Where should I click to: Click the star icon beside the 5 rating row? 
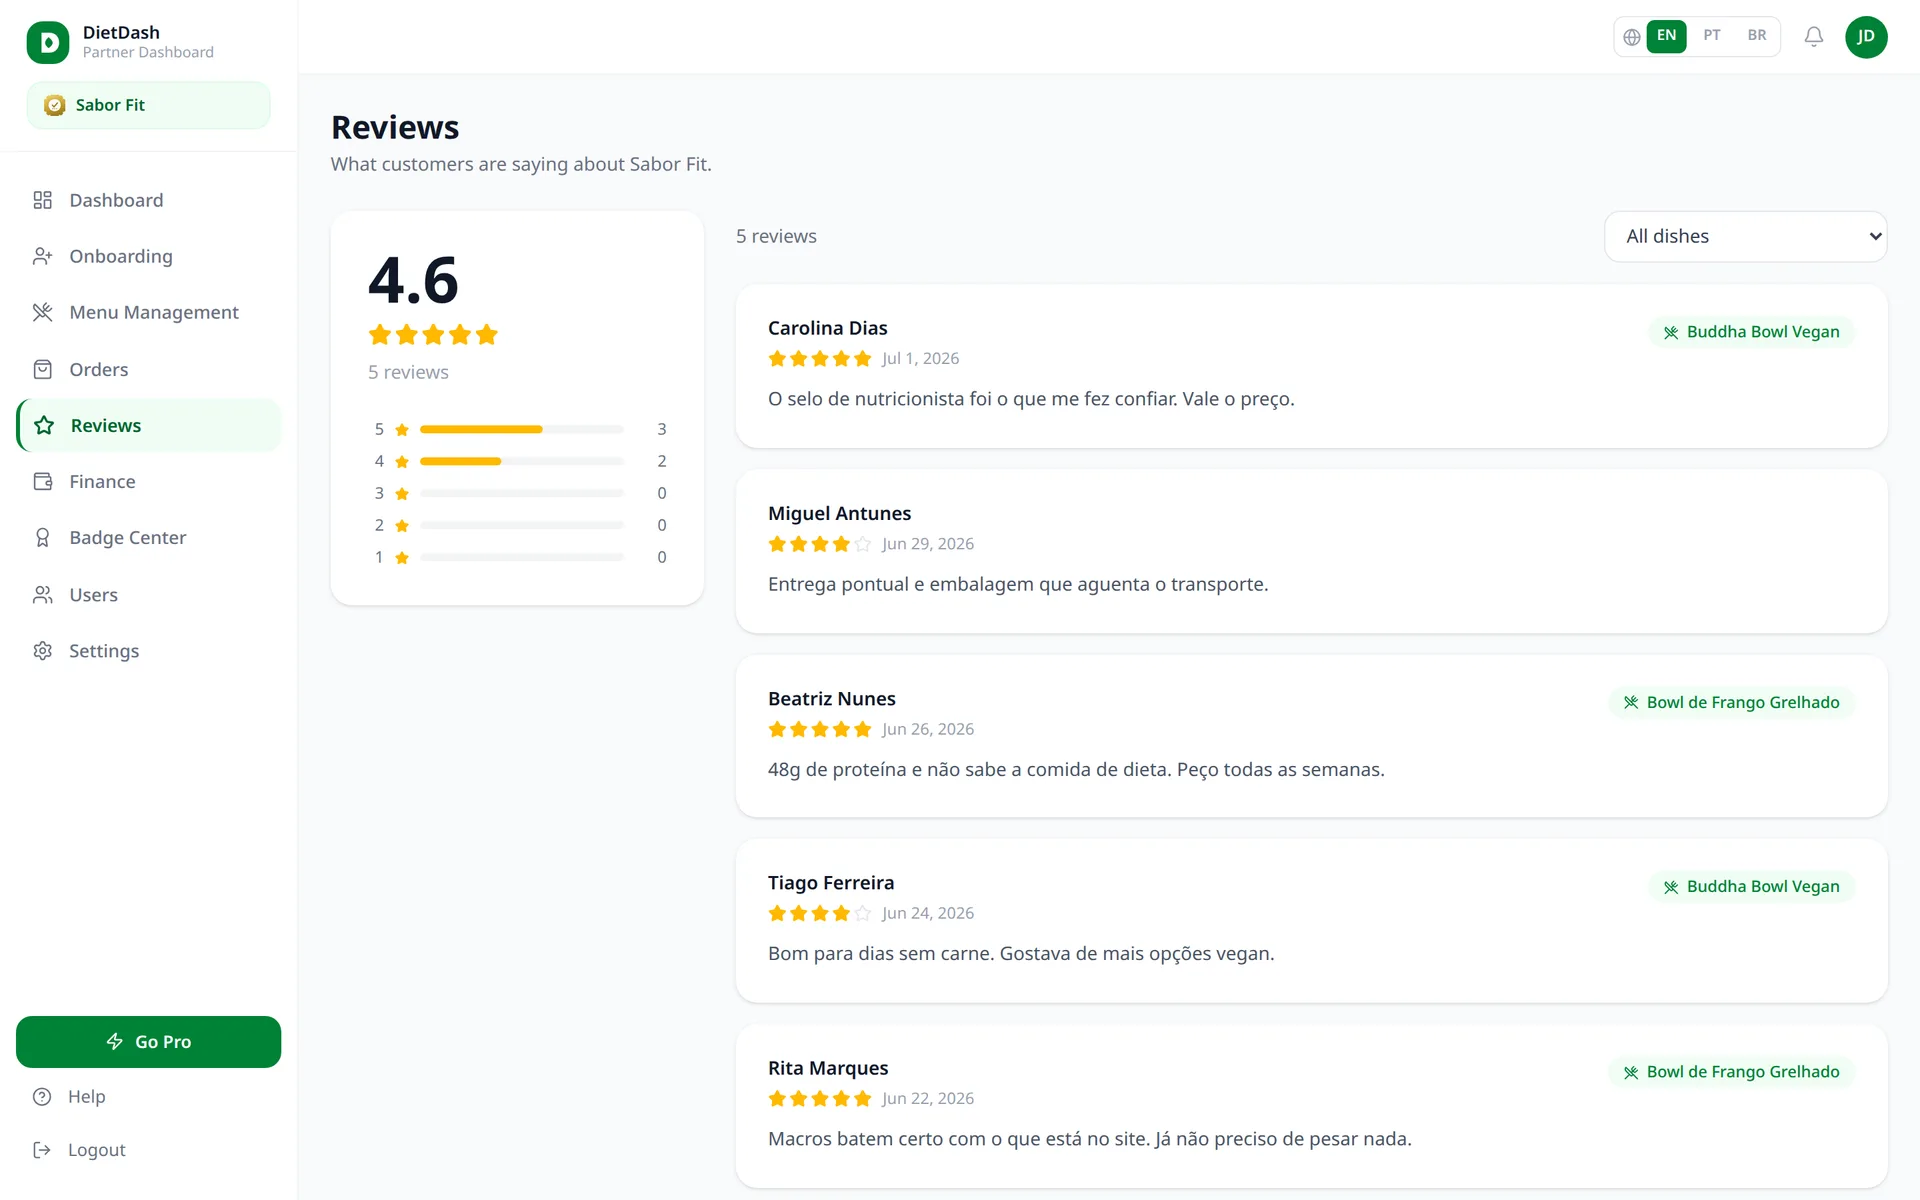402,429
